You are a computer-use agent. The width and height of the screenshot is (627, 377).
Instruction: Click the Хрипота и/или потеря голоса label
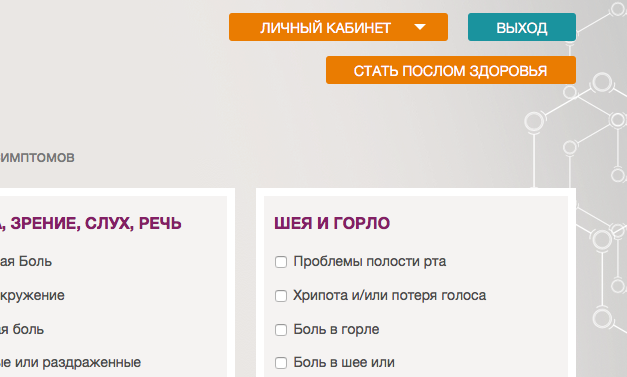coord(389,295)
